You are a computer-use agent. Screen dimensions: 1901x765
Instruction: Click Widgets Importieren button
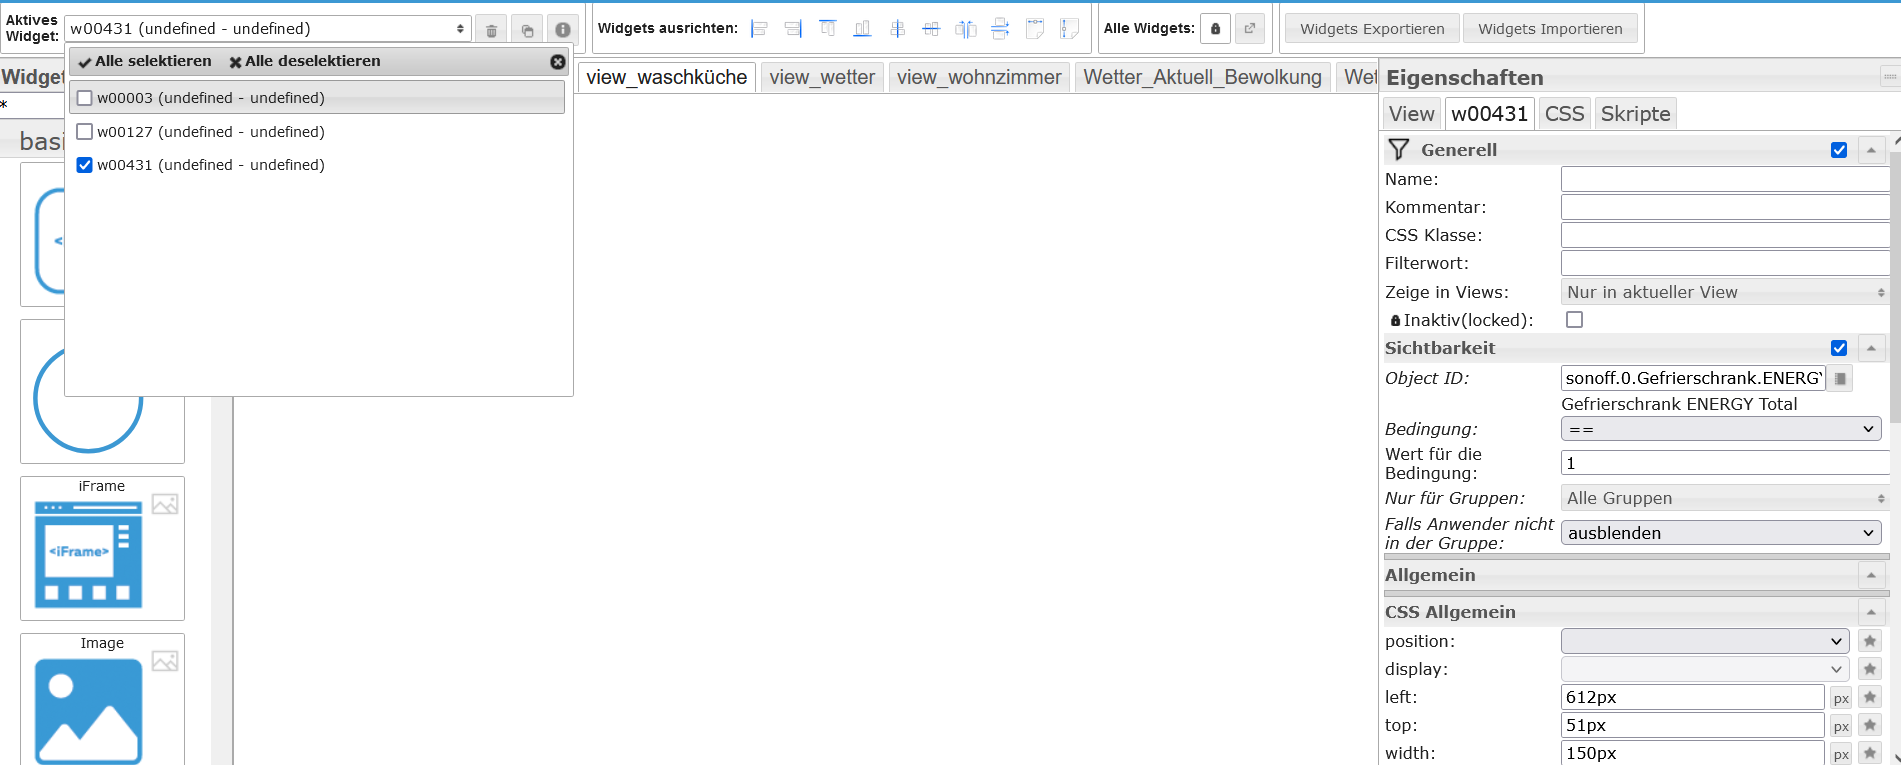point(1550,29)
